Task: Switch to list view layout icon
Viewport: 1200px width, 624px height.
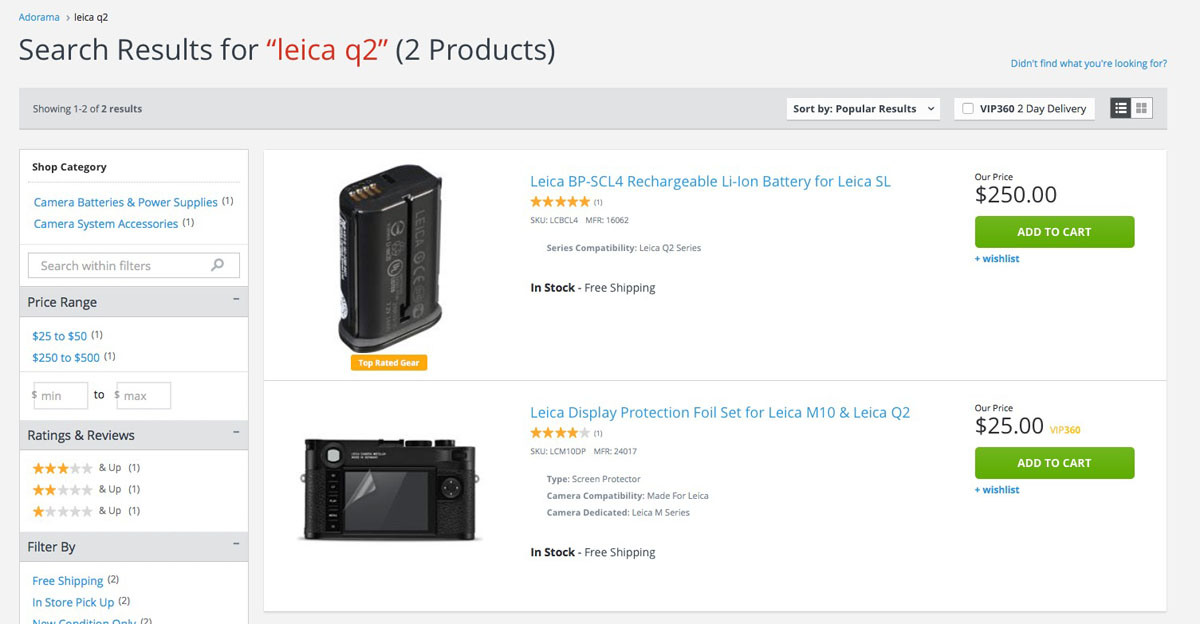Action: [x=1121, y=108]
